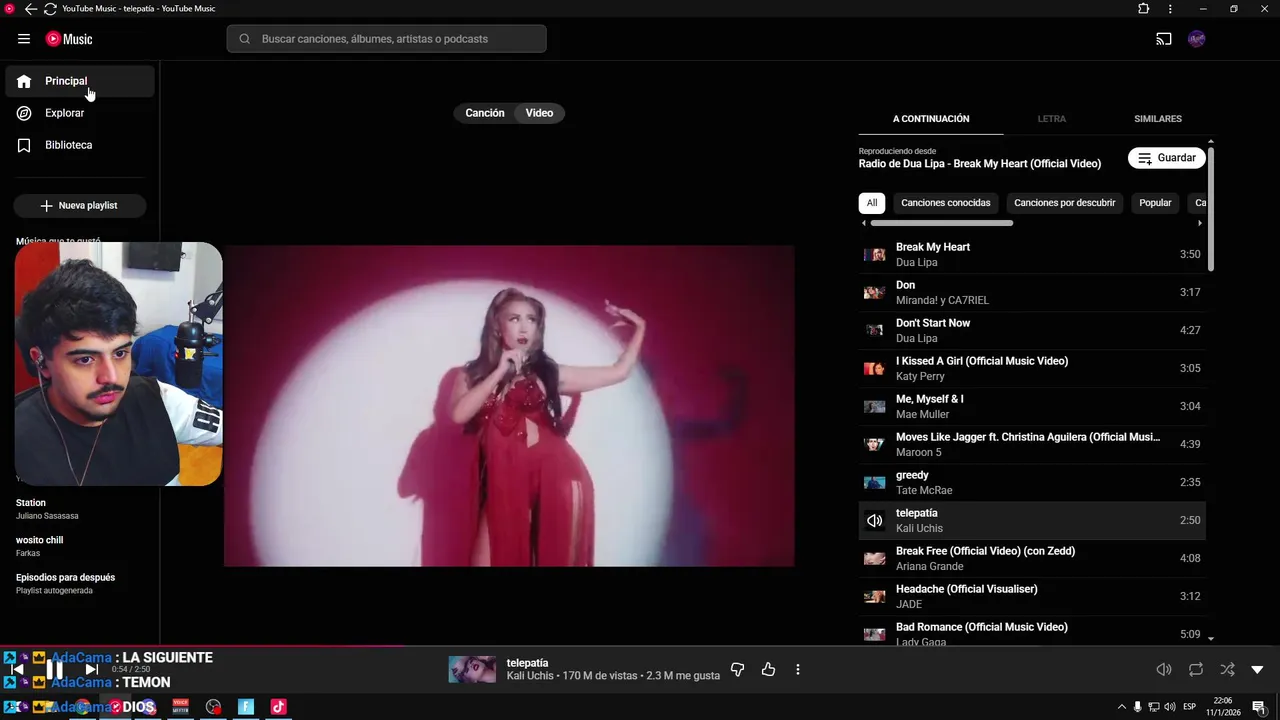Image resolution: width=1280 pixels, height=720 pixels.
Task: Seek on the song progress bar
Action: point(640,647)
